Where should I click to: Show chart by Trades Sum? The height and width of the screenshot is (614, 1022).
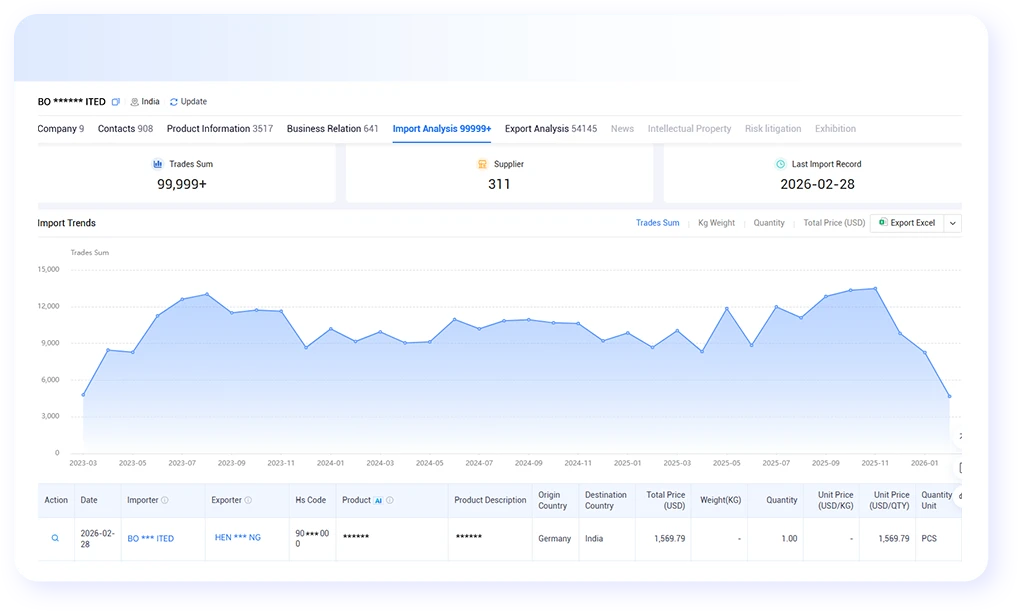point(658,223)
